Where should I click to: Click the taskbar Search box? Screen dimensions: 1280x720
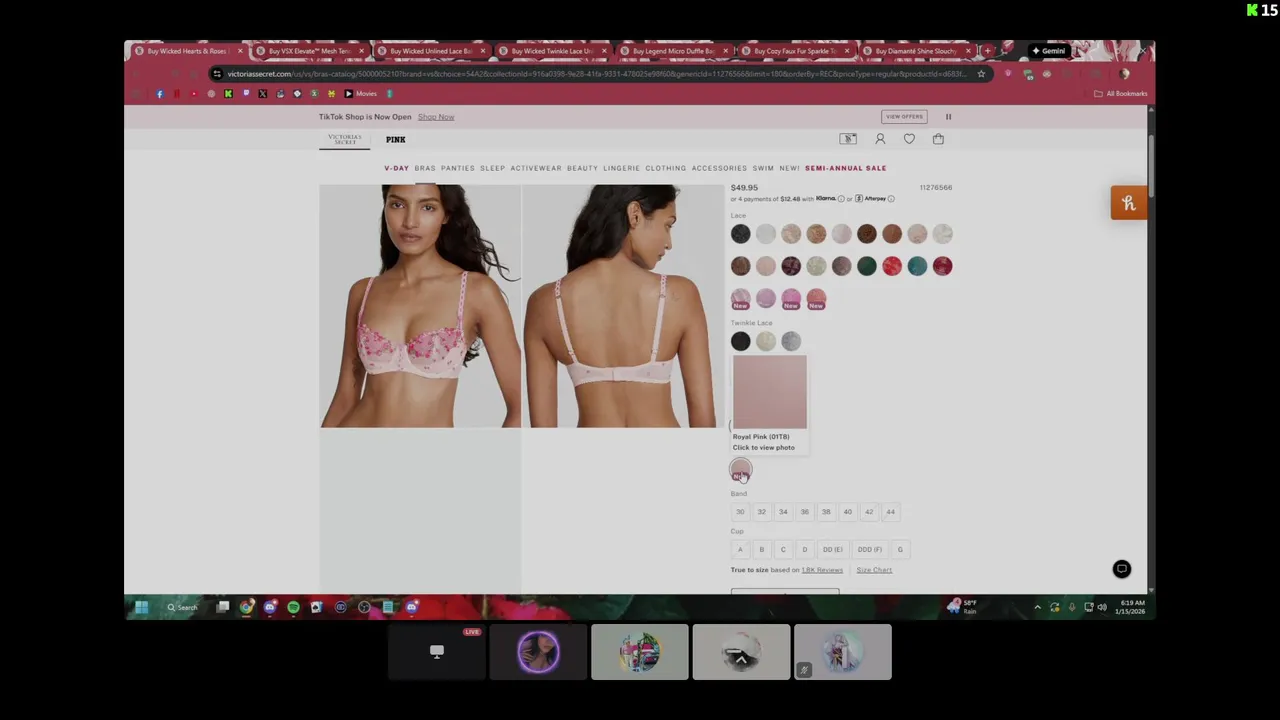click(x=183, y=607)
